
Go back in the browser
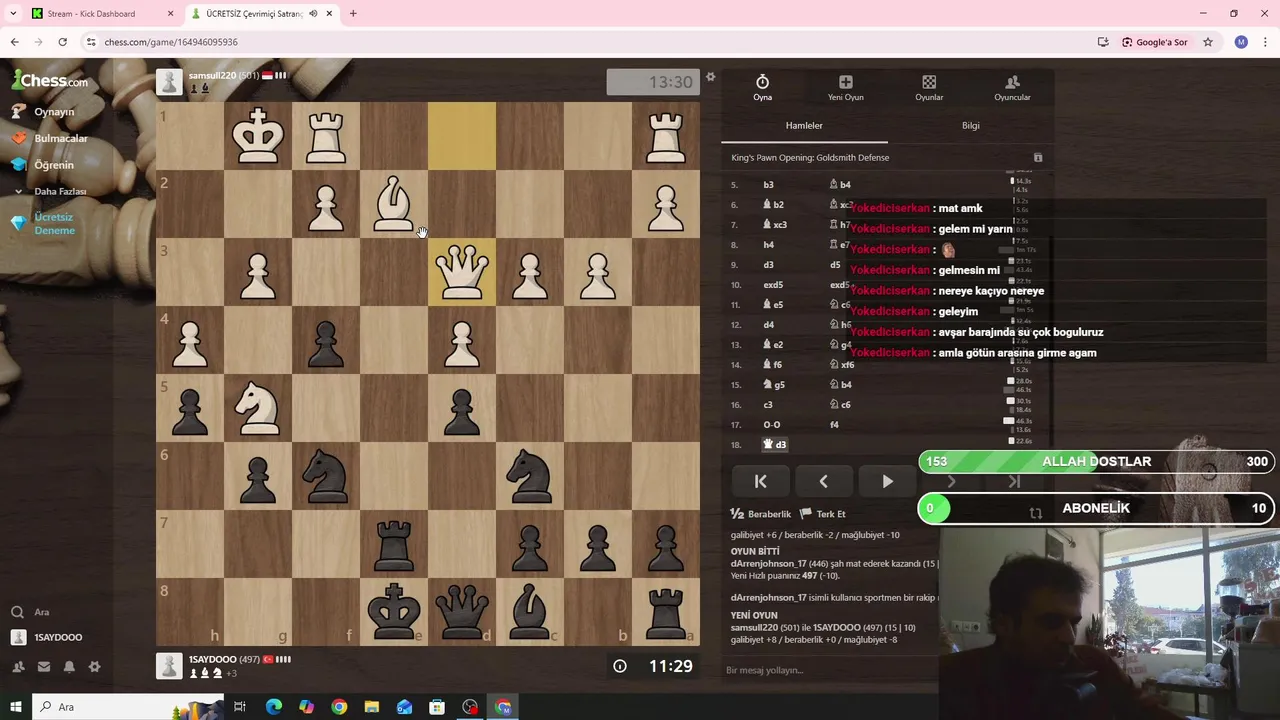(14, 42)
